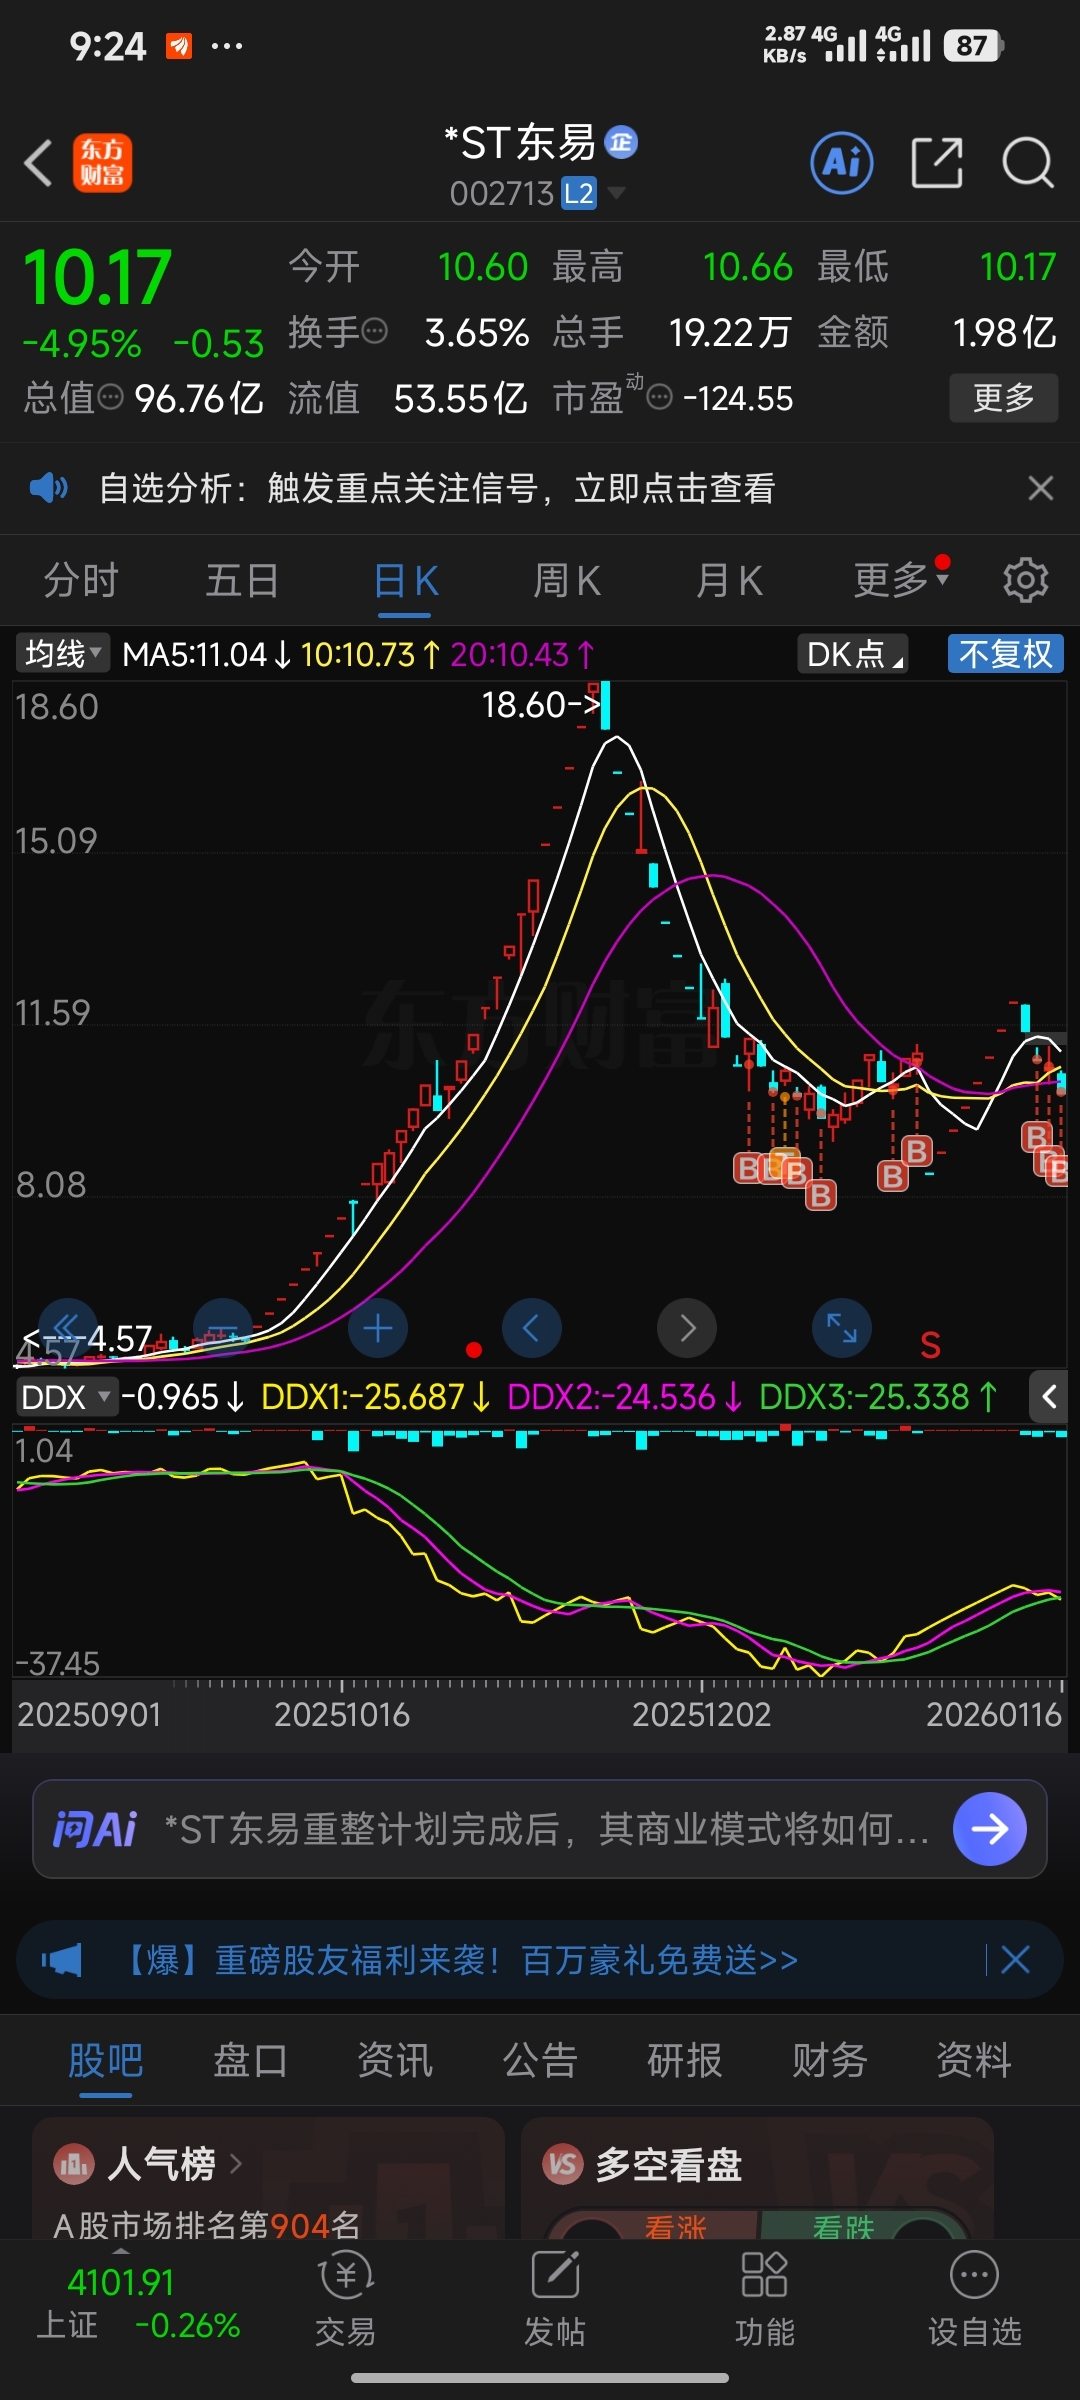Open 交易 trade icon in bottom bar
Screen dimensions: 1080x2400
pyautogui.click(x=345, y=2298)
